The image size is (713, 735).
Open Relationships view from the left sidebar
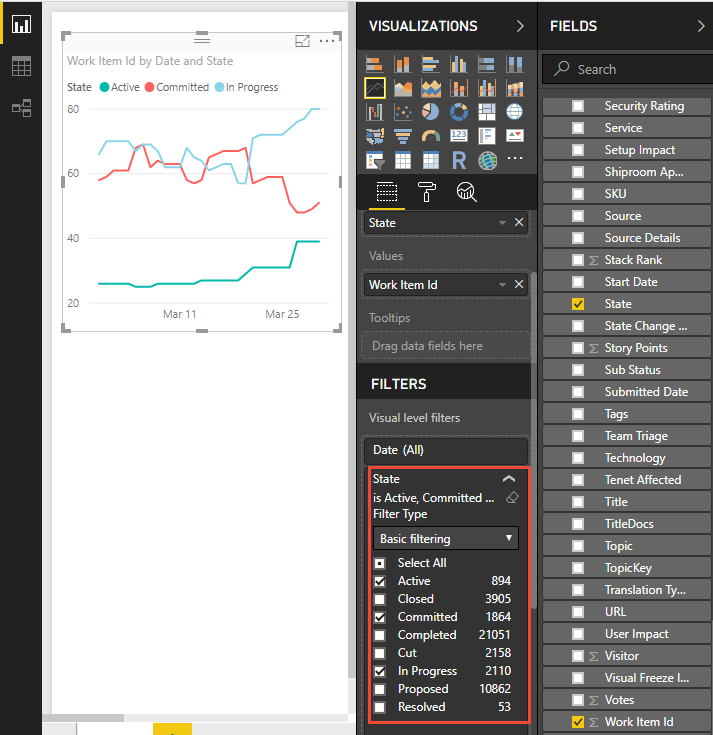21,108
